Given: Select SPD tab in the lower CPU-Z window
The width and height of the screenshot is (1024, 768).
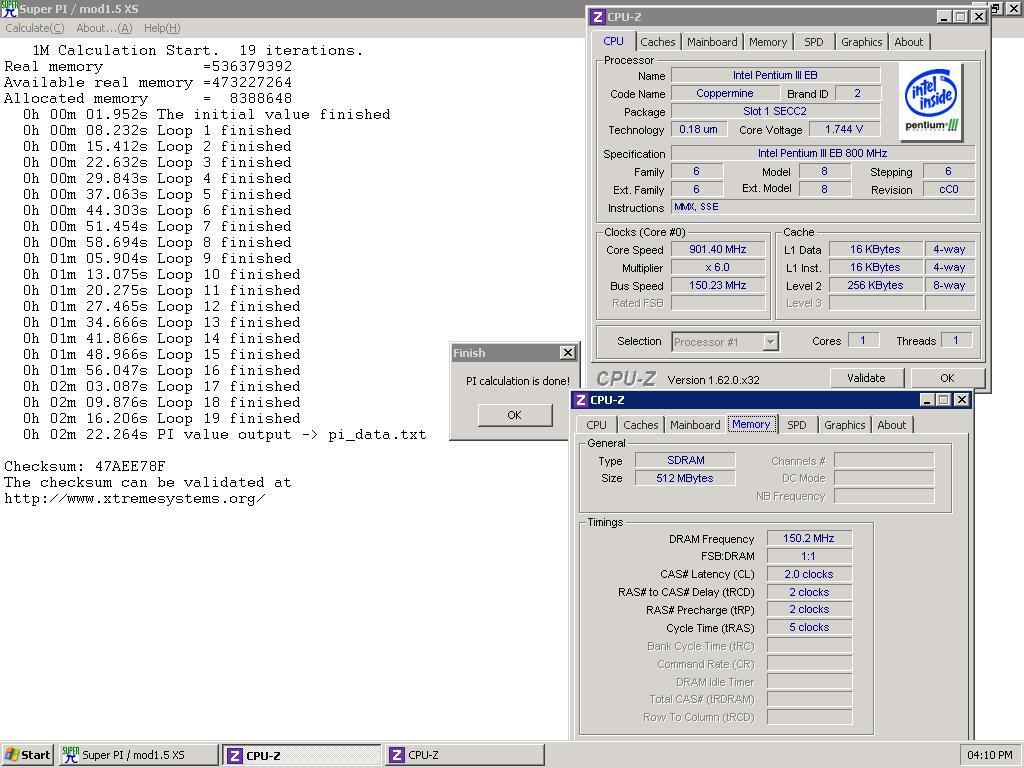Looking at the screenshot, I should coord(797,424).
